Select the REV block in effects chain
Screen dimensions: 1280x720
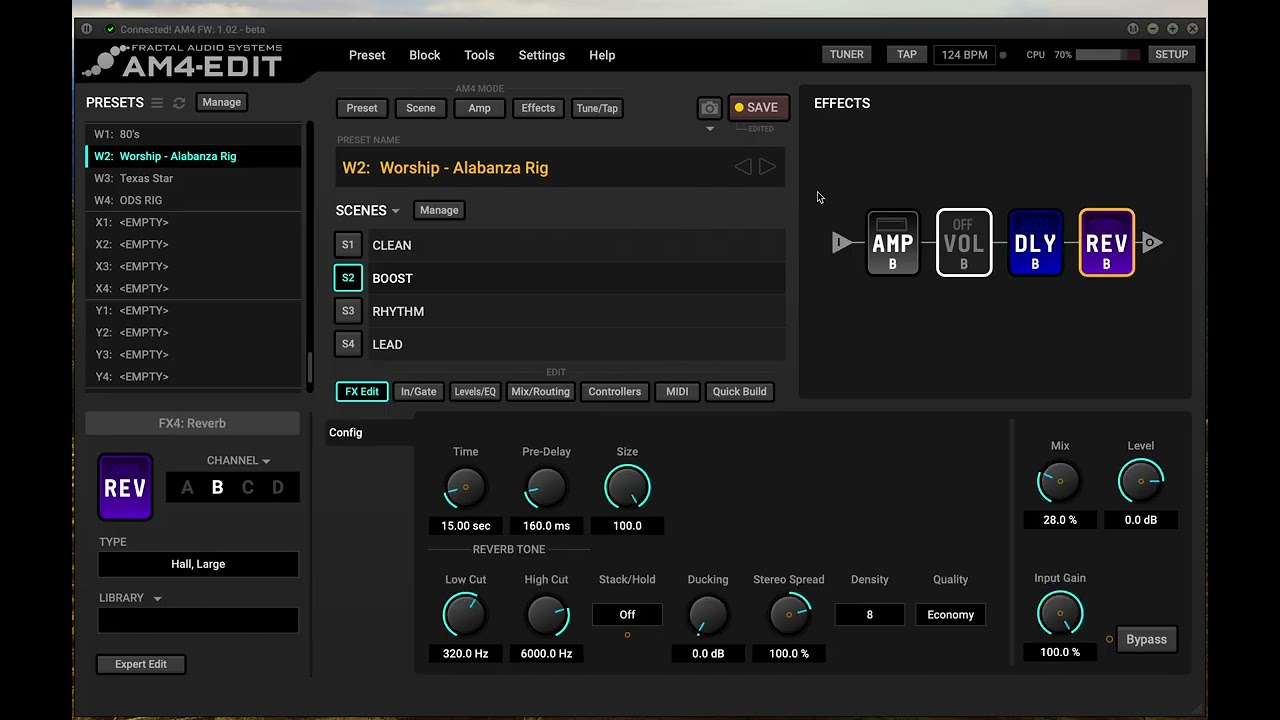pyautogui.click(x=1107, y=243)
